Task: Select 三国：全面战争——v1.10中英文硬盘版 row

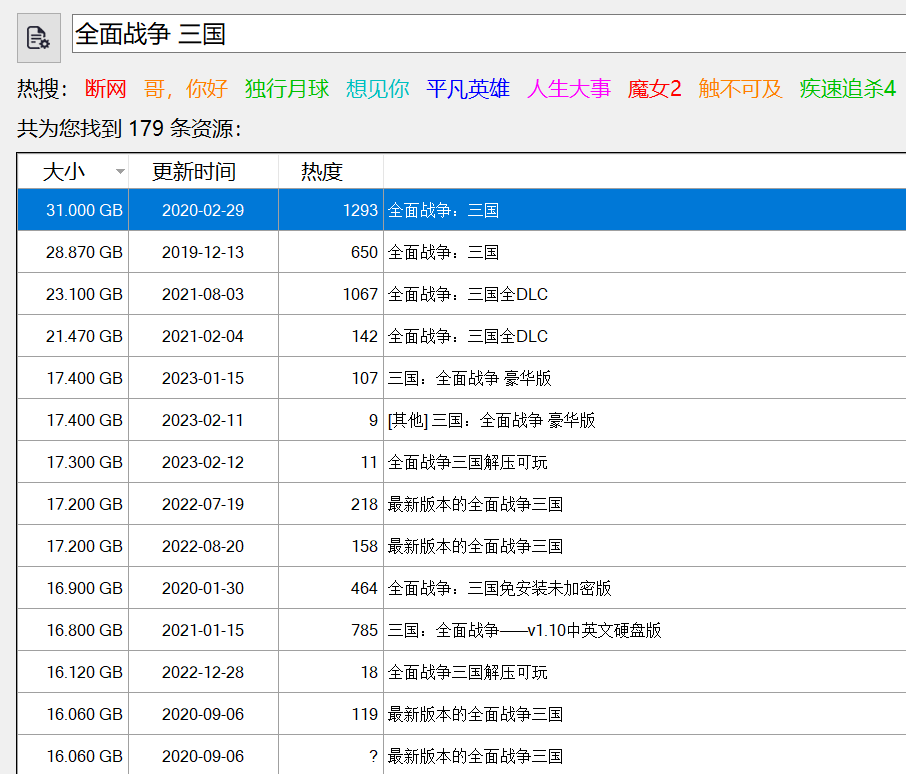Action: click(x=462, y=630)
